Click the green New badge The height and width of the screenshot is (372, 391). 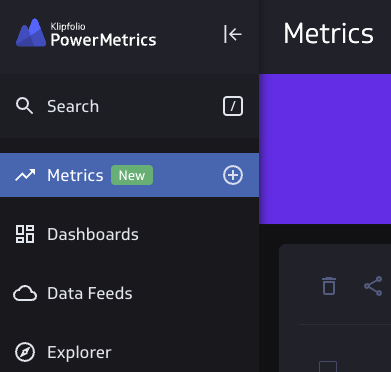(x=132, y=175)
